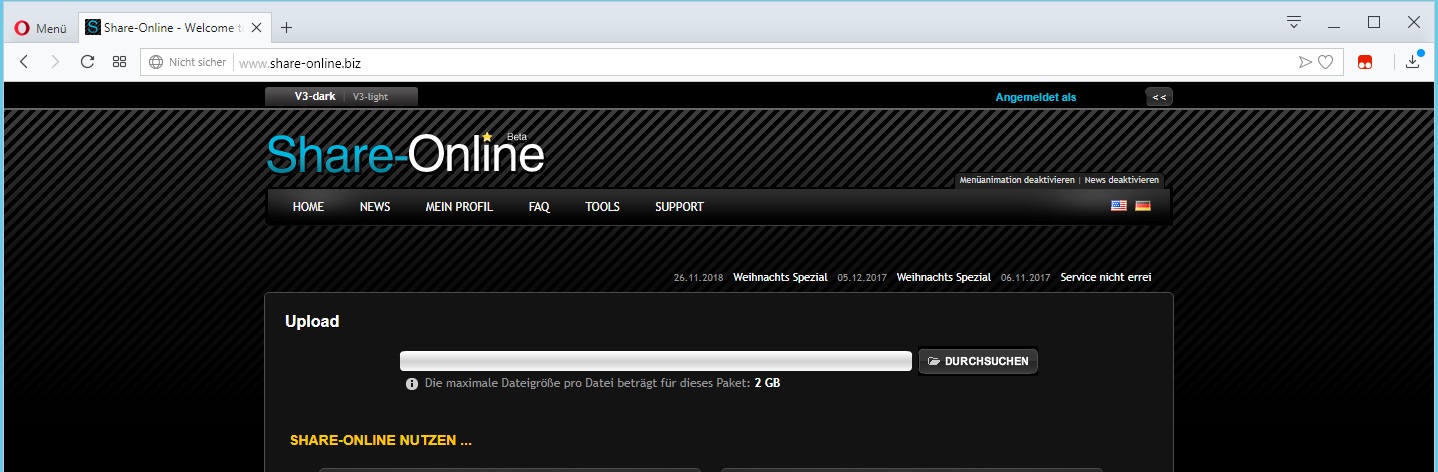Viewport: 1438px width, 472px height.
Task: Reload the current page
Action: [x=87, y=62]
